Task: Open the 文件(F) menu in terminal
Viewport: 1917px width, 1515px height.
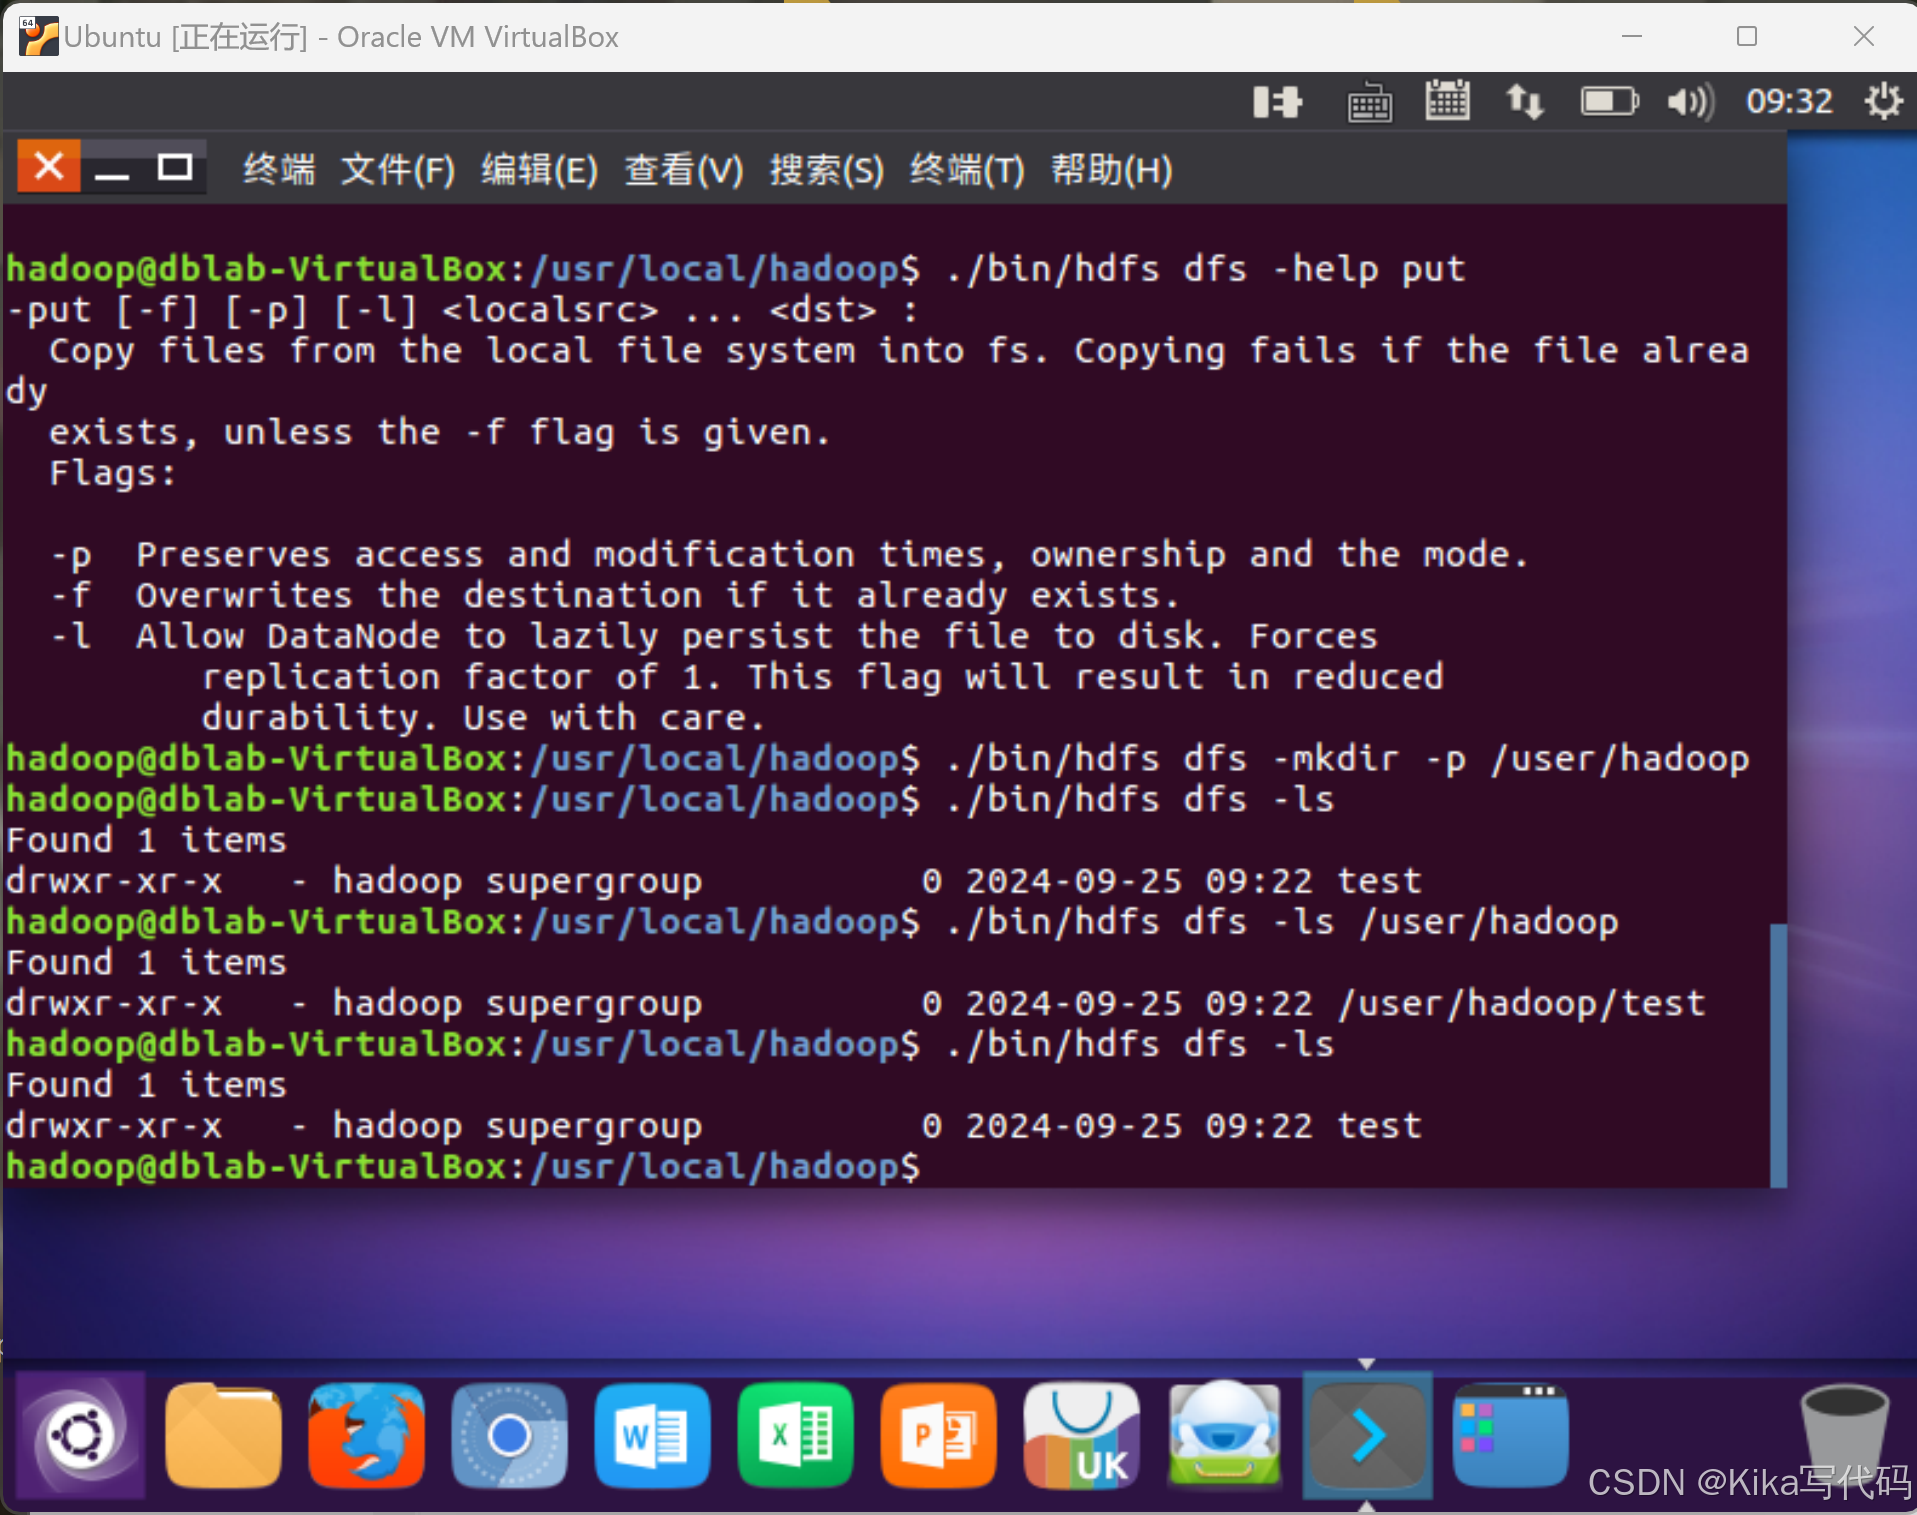Action: [397, 169]
